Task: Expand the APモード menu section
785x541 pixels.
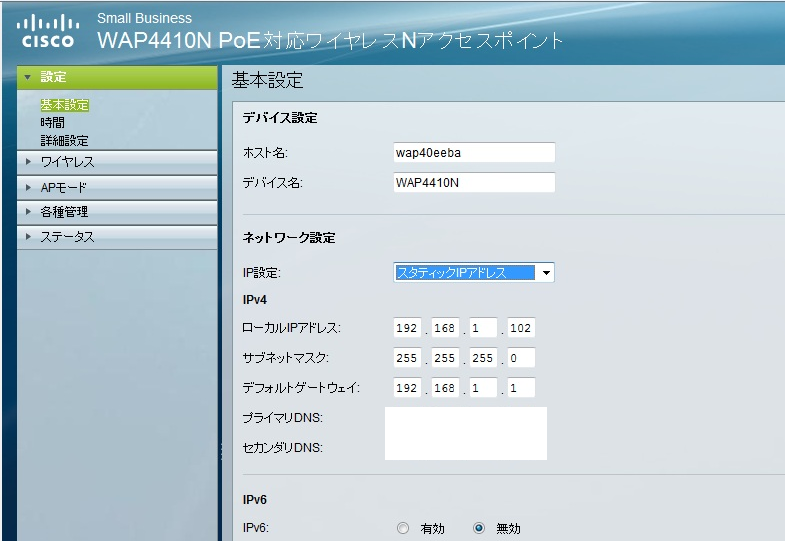Action: tap(117, 188)
